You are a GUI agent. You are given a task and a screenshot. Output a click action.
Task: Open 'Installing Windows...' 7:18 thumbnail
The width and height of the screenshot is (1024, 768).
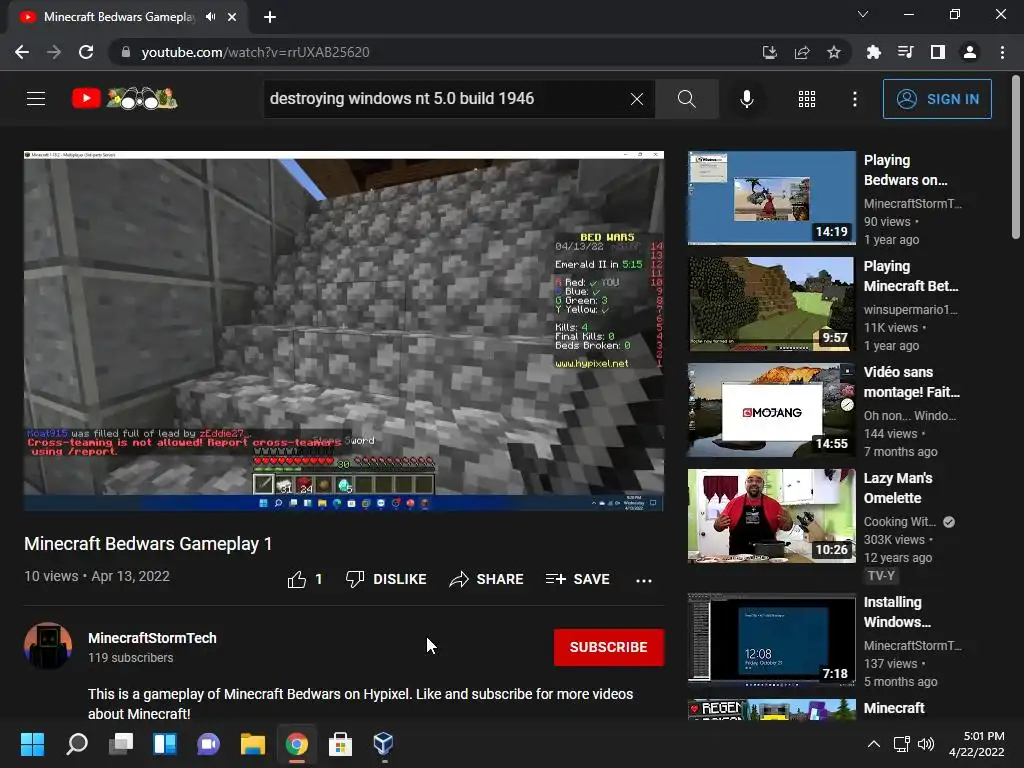tap(771, 640)
